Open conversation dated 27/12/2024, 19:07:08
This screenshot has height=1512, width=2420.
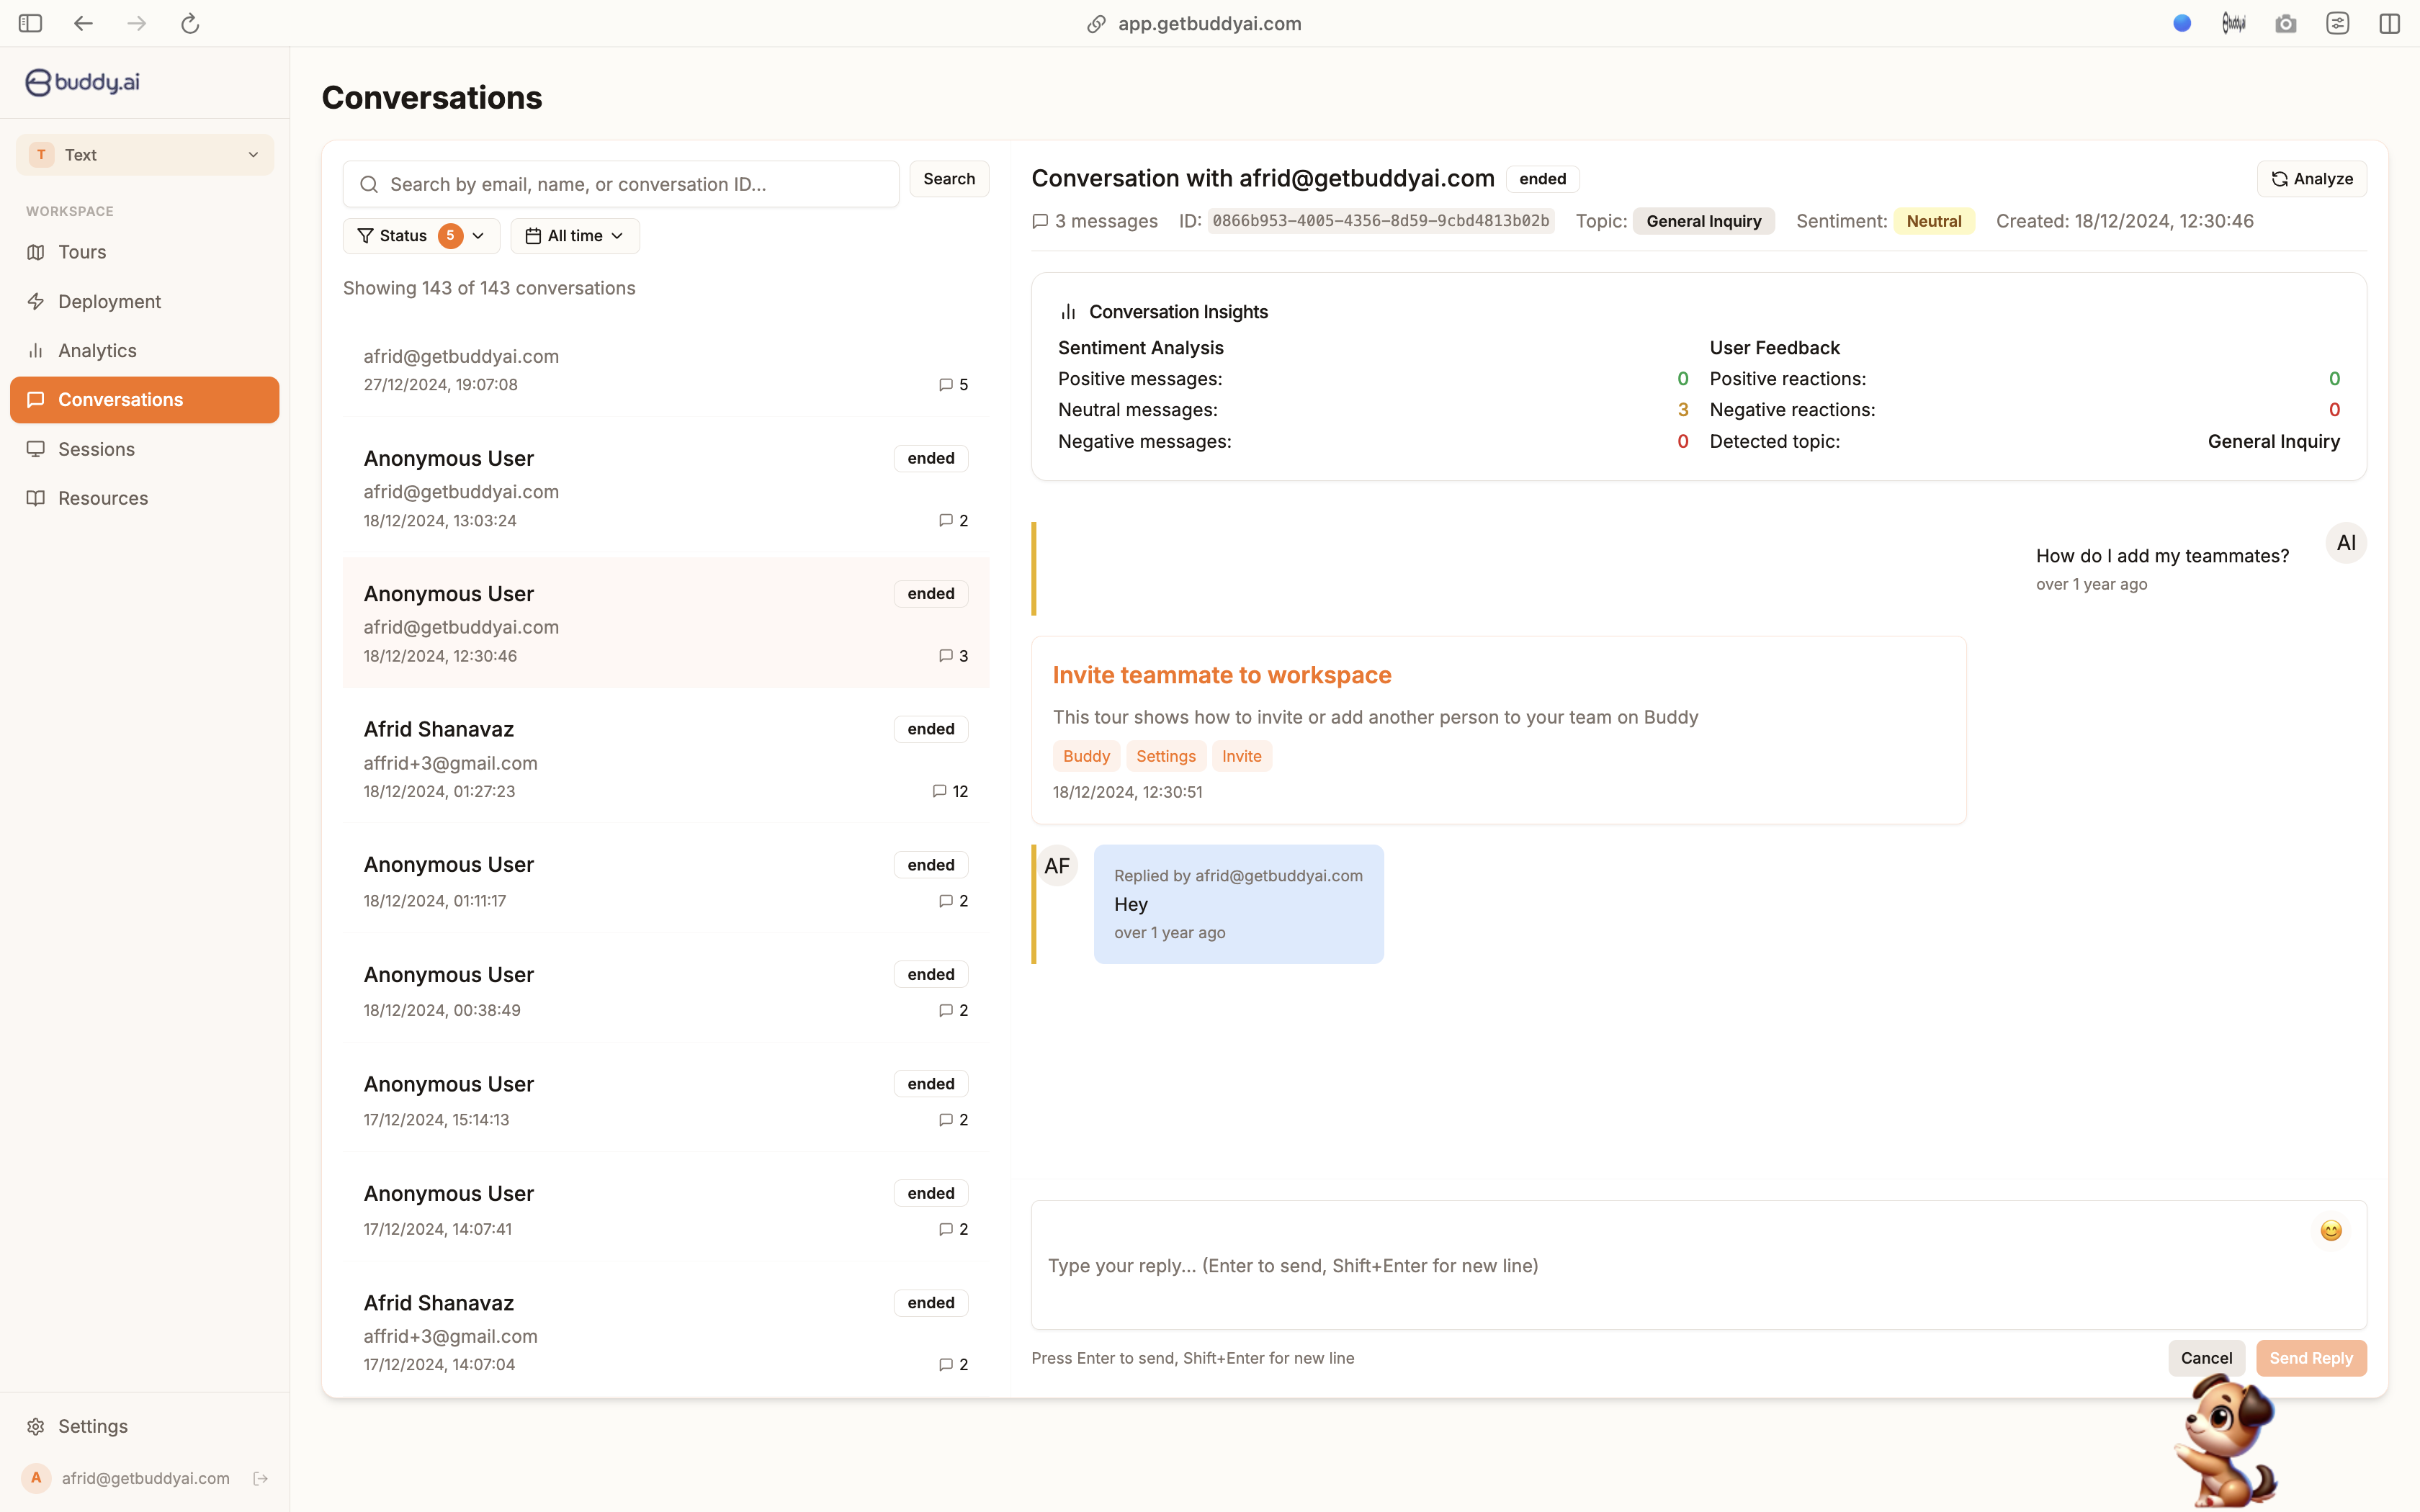click(x=666, y=370)
